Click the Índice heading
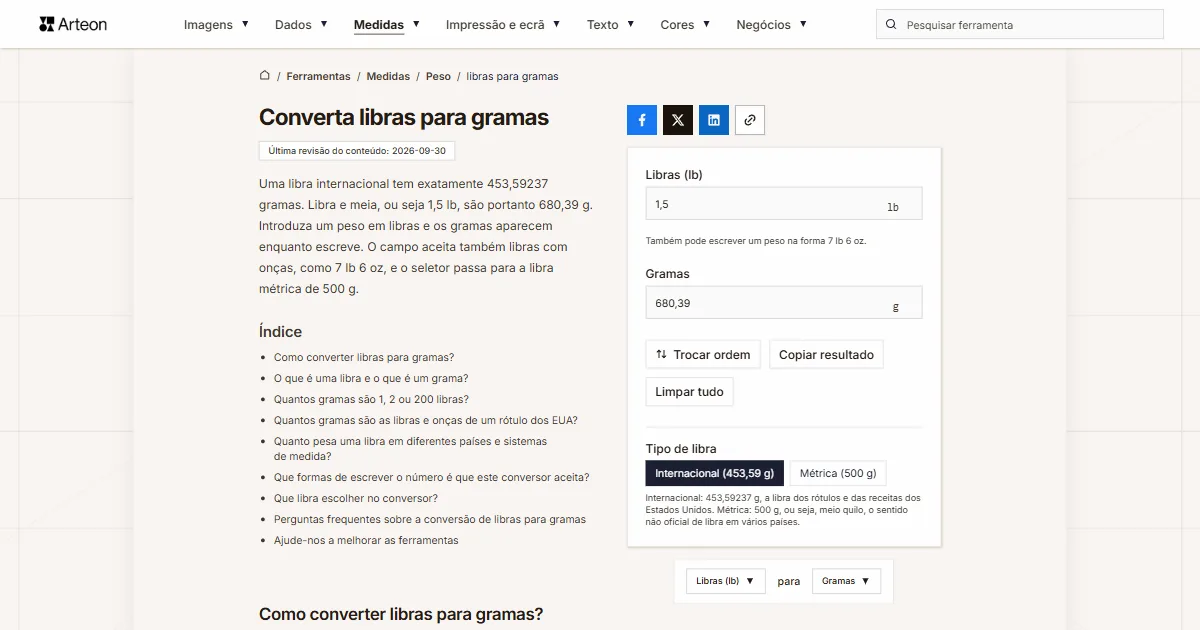Screen dimensions: 1200x630 point(280,331)
